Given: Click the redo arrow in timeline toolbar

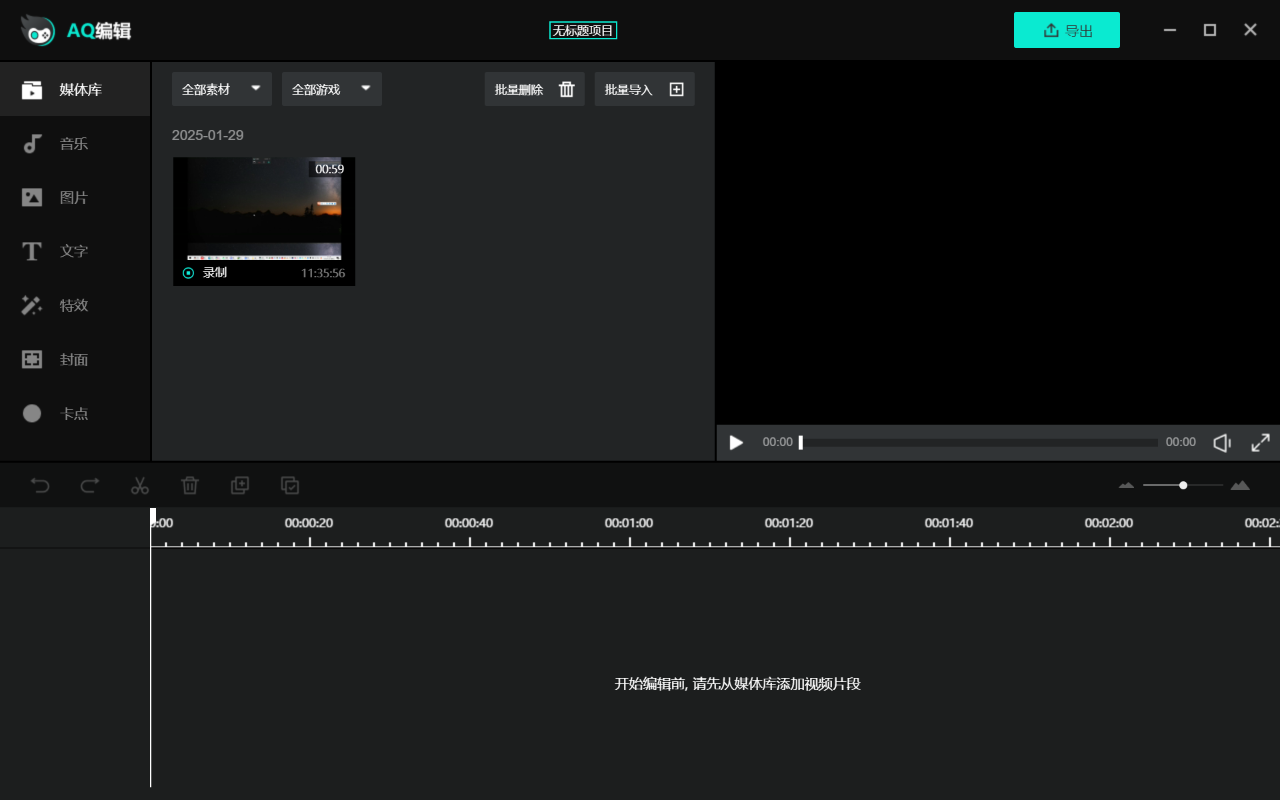Looking at the screenshot, I should tap(90, 485).
